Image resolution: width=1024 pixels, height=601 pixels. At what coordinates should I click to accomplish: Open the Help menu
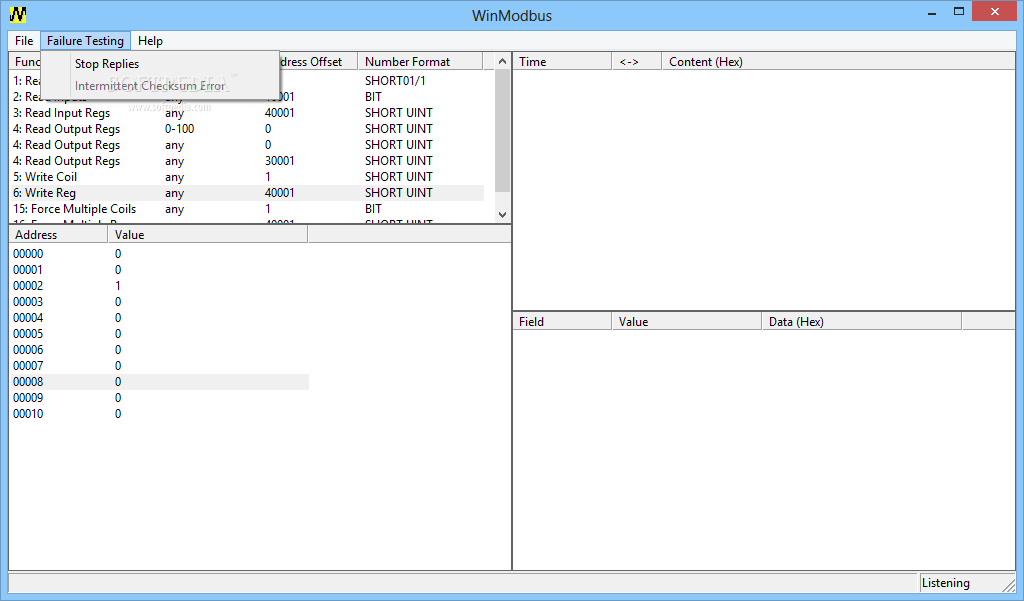pyautogui.click(x=150, y=41)
